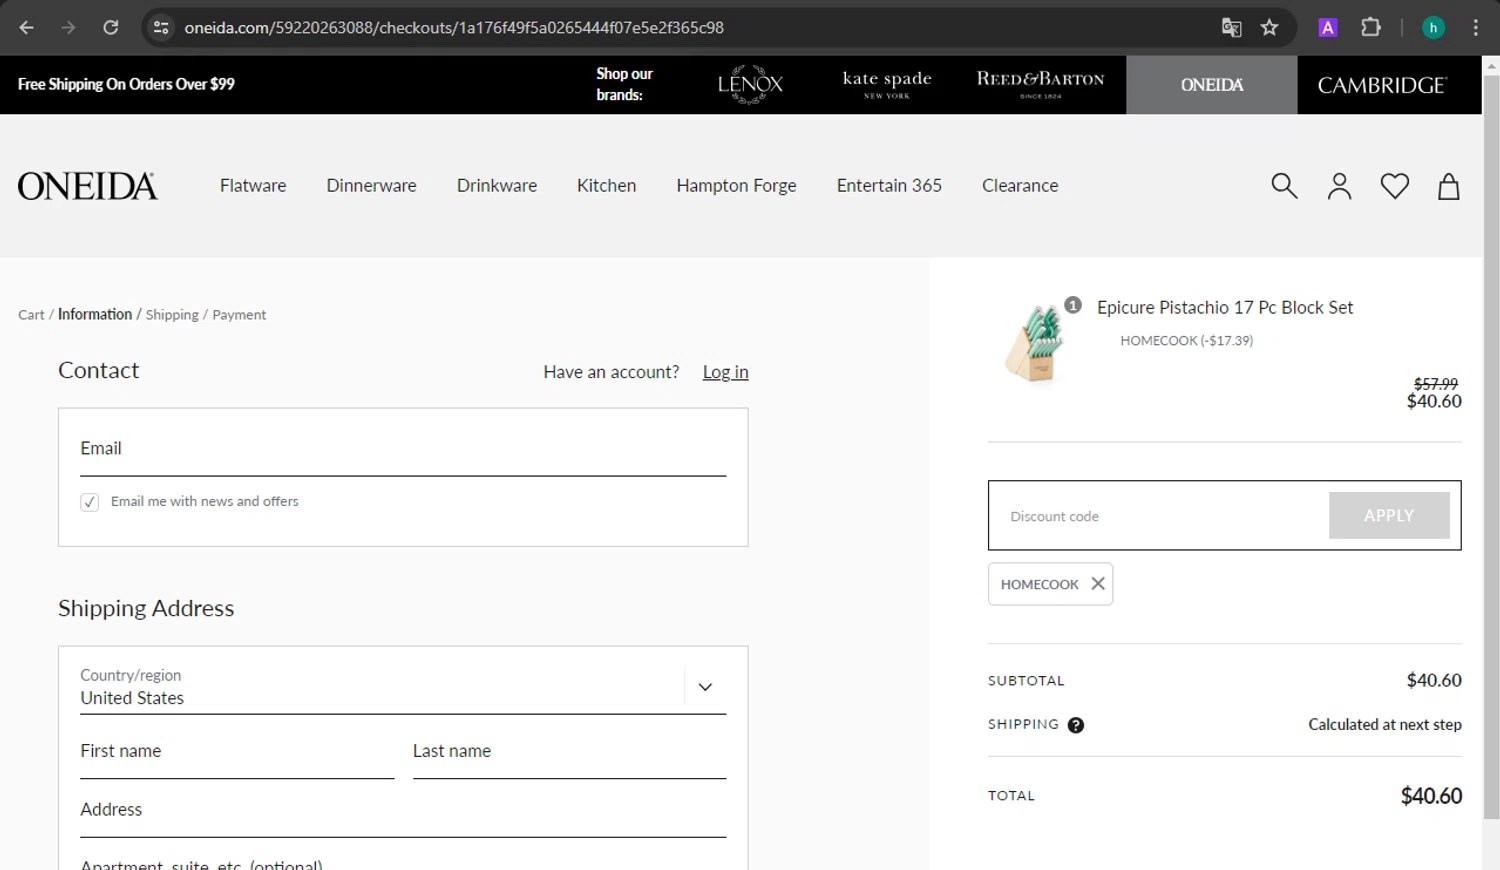Open the wishlist heart icon
Viewport: 1500px width, 870px height.
point(1394,186)
